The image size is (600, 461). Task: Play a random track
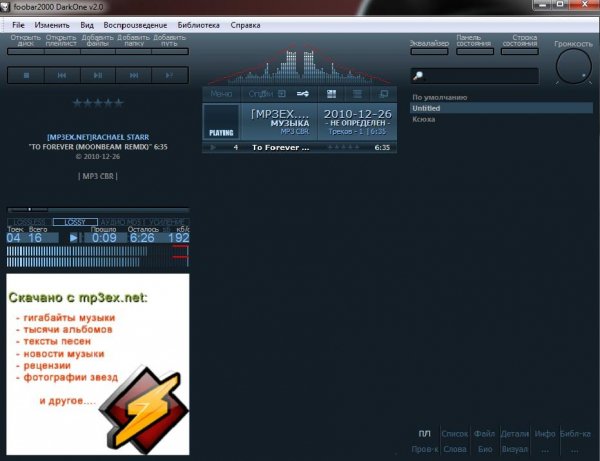(x=170, y=75)
